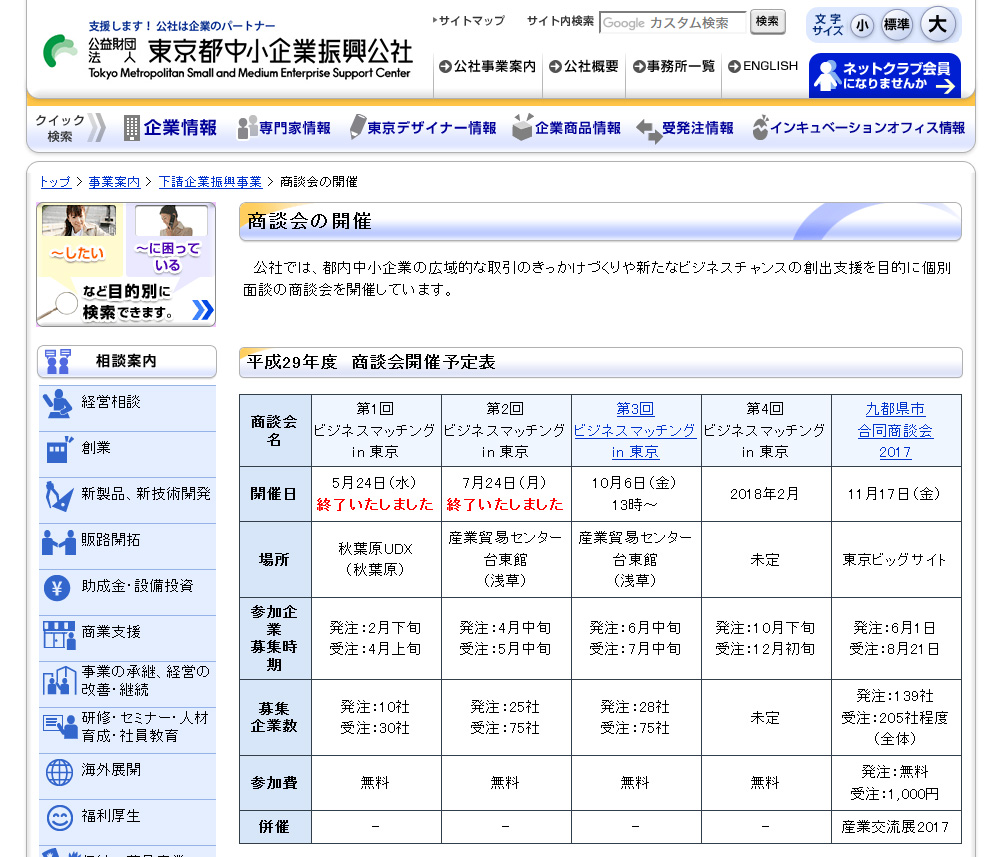
Task: Open 第3回 ビジネスマッチング in 東京 link
Action: click(635, 430)
